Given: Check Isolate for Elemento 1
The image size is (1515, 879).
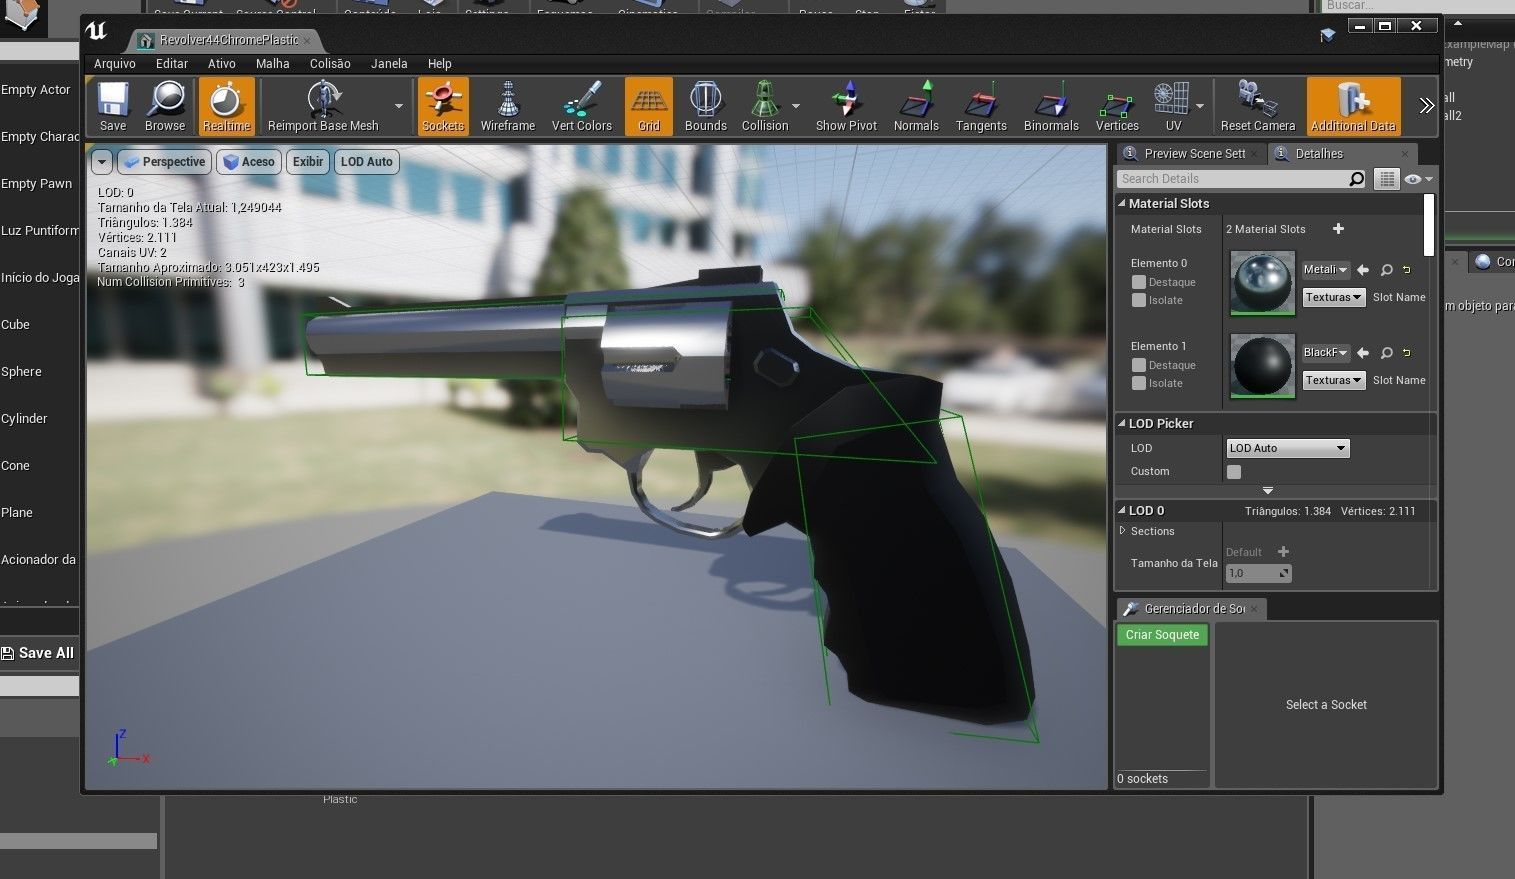Looking at the screenshot, I should click(1138, 383).
